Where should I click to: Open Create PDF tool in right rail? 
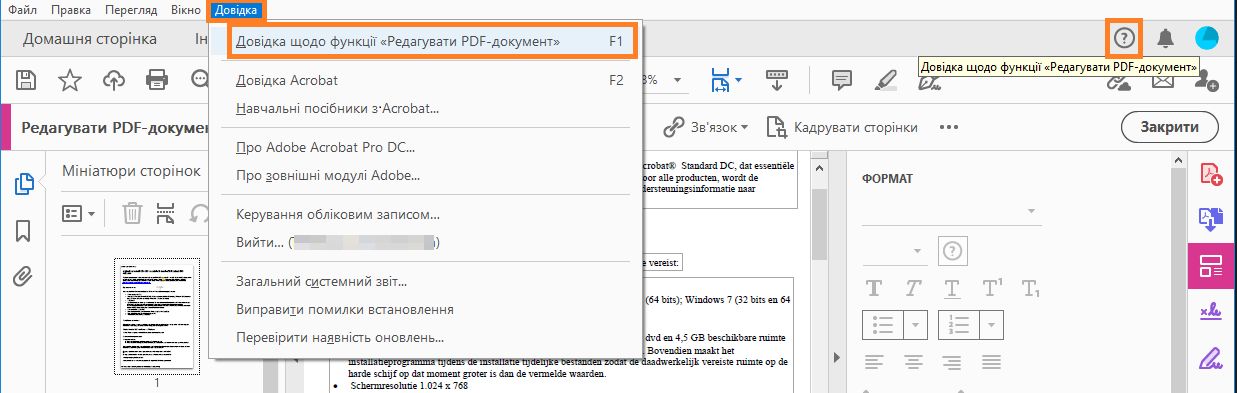pyautogui.click(x=1212, y=175)
